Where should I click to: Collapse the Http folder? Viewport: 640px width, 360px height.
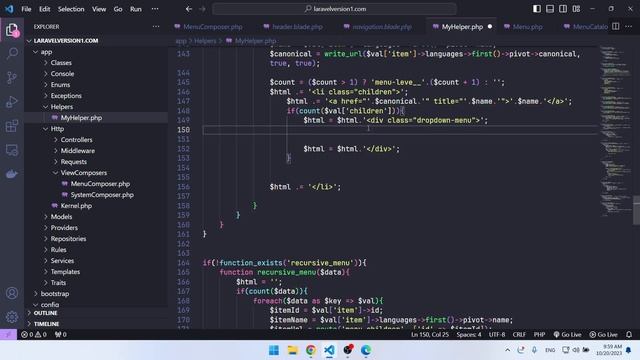point(57,129)
